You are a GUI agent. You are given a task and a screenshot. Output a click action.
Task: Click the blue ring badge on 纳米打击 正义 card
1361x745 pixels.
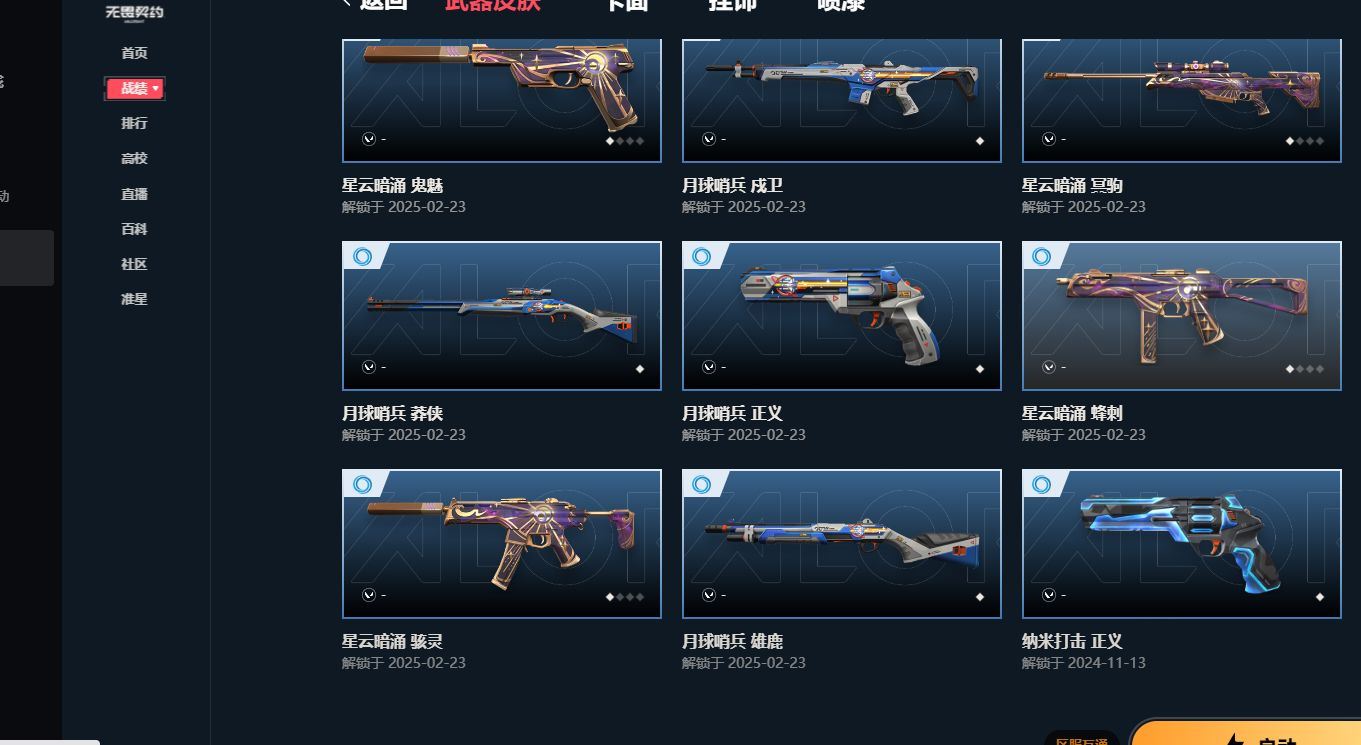1042,485
